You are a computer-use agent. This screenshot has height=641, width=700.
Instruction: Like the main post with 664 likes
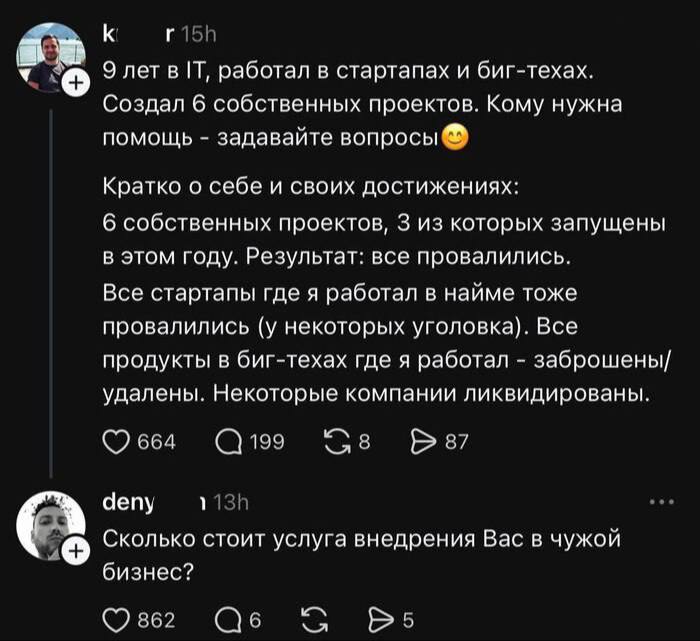point(118,441)
